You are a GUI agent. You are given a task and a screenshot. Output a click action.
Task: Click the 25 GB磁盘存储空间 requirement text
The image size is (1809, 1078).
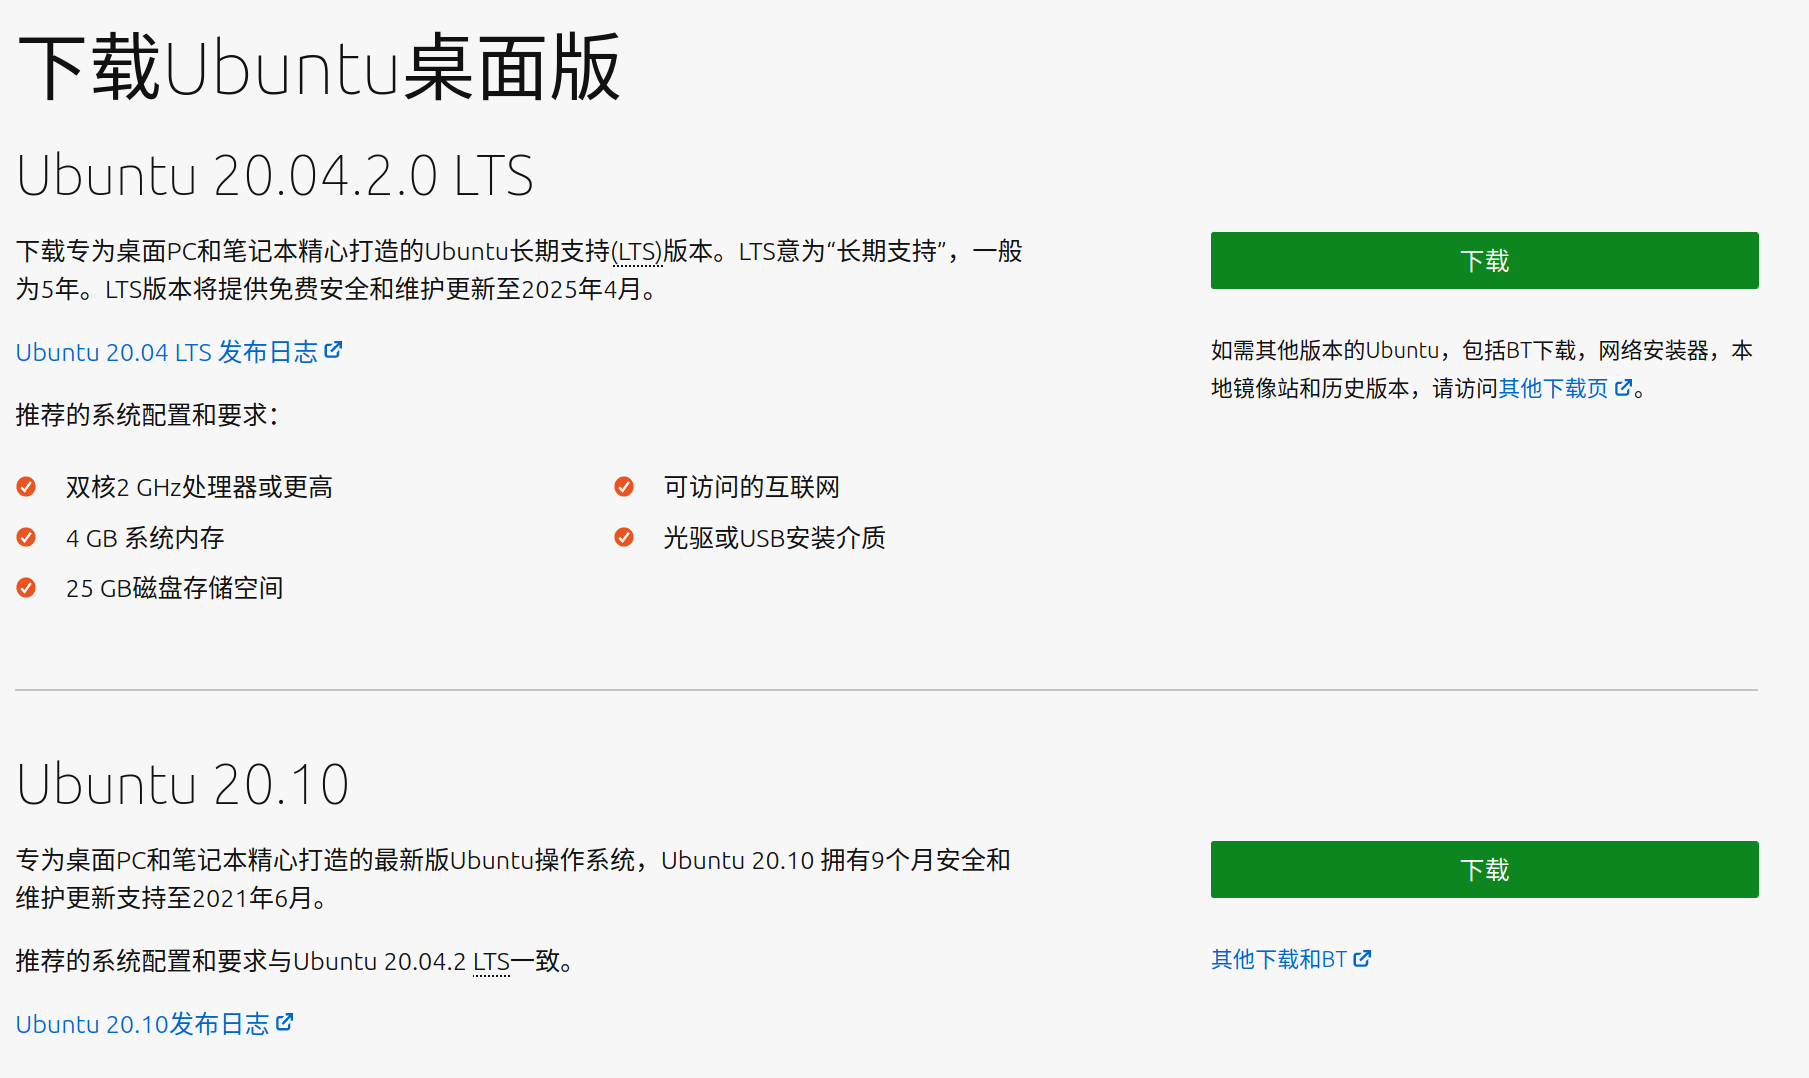tap(174, 588)
